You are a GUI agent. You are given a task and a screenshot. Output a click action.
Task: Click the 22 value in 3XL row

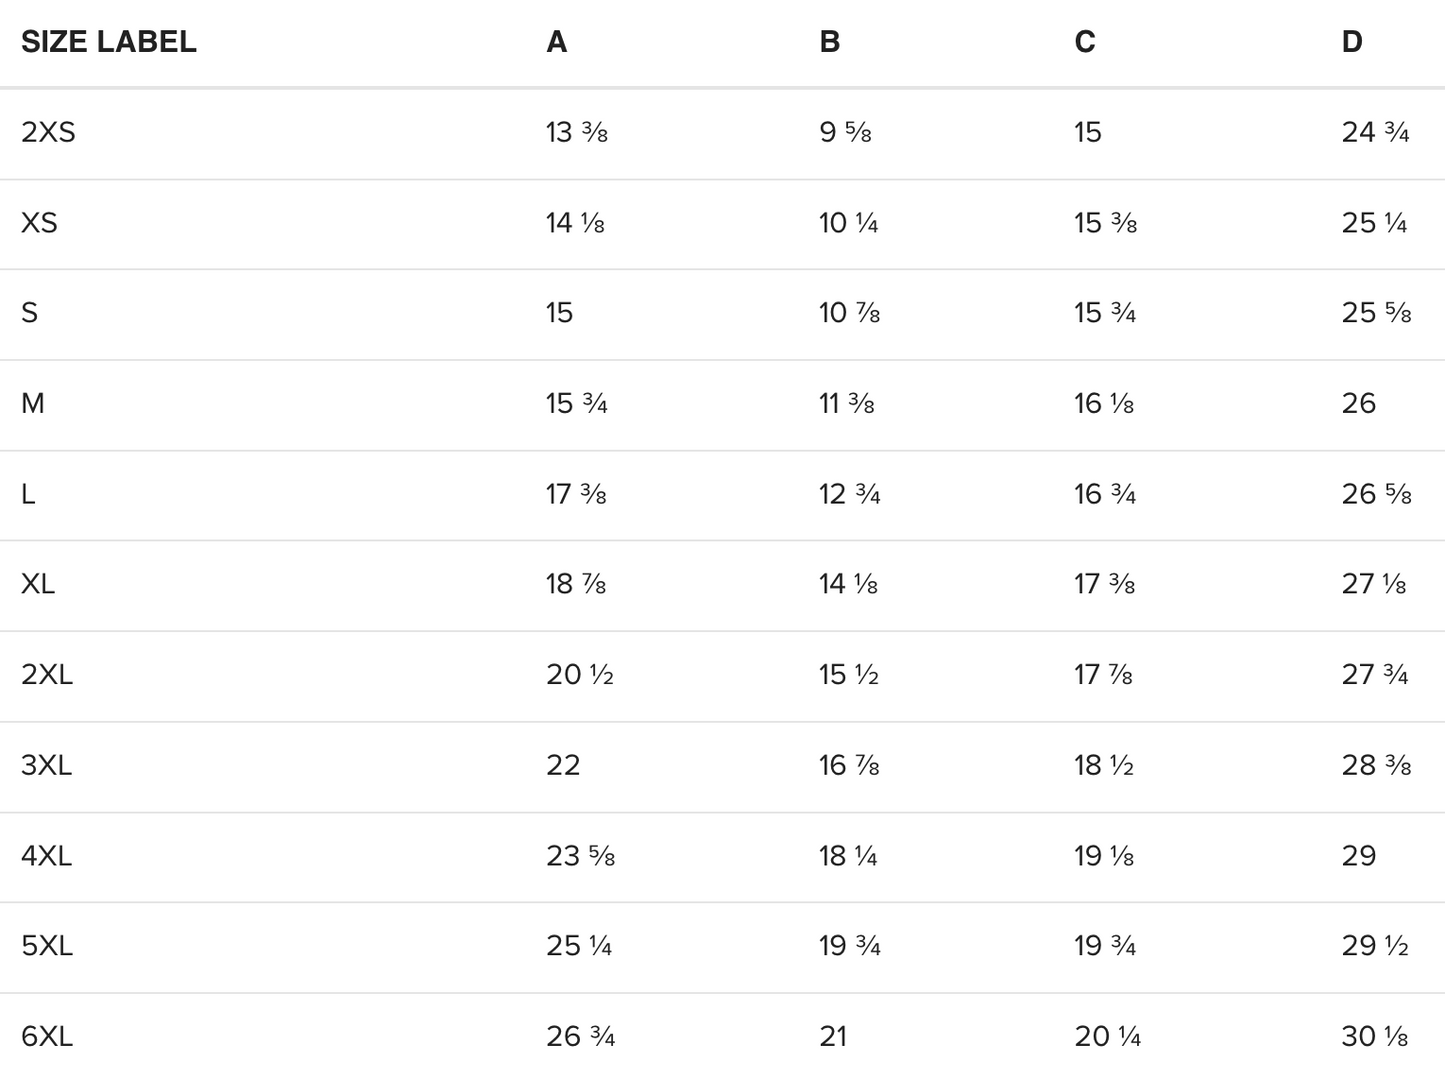[x=563, y=765]
